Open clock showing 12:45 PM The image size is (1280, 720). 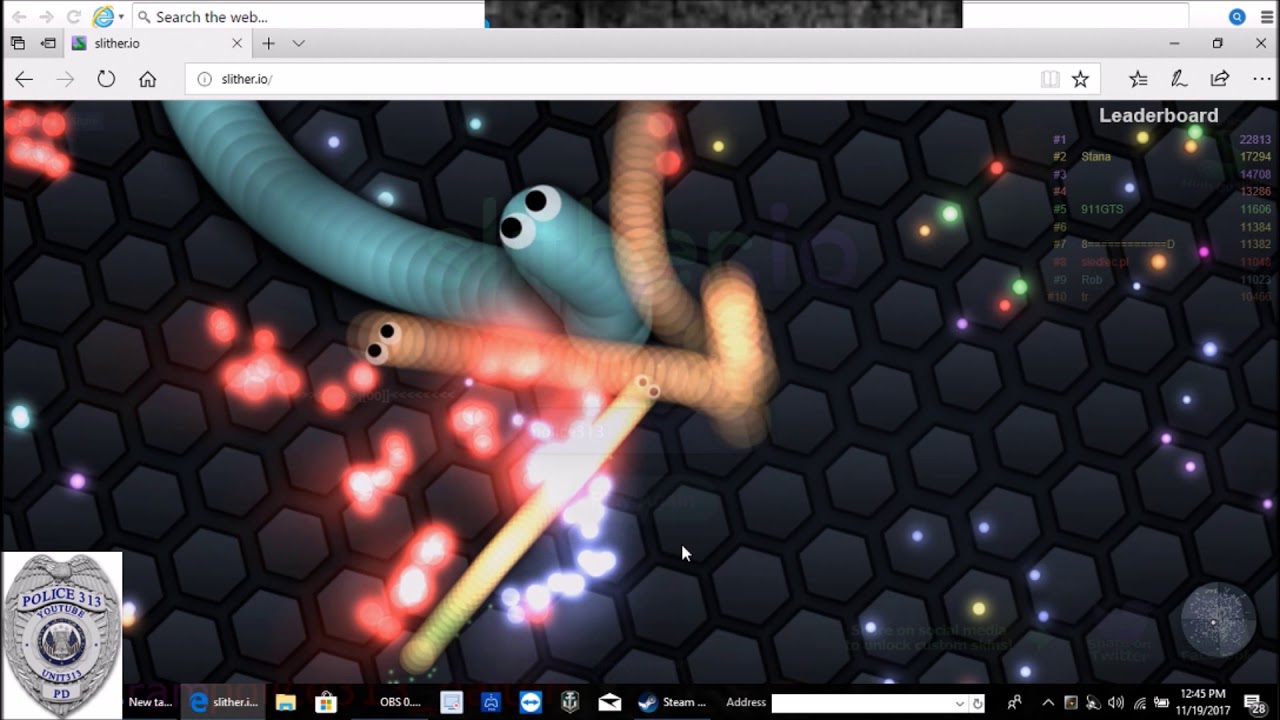click(1203, 702)
